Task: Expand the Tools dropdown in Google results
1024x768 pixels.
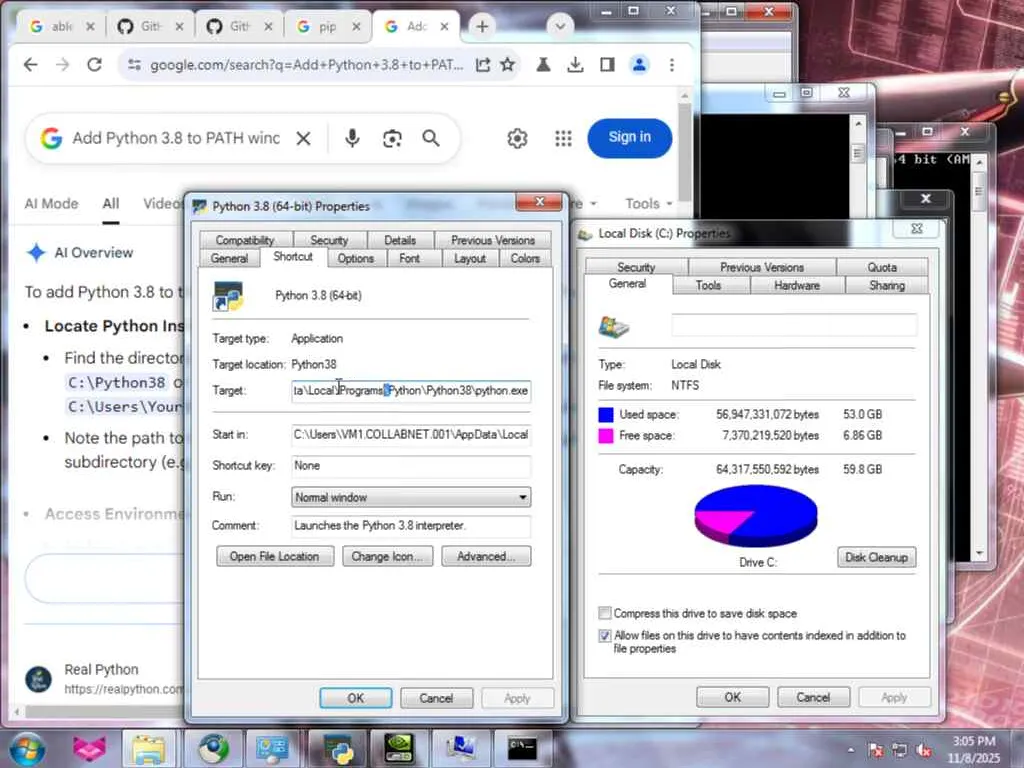Action: (648, 204)
